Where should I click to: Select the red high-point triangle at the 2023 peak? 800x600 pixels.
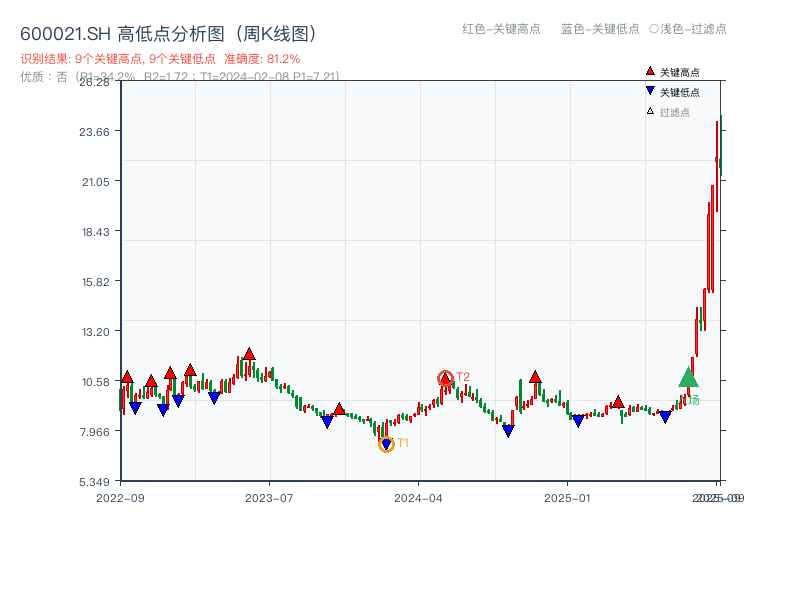(249, 354)
